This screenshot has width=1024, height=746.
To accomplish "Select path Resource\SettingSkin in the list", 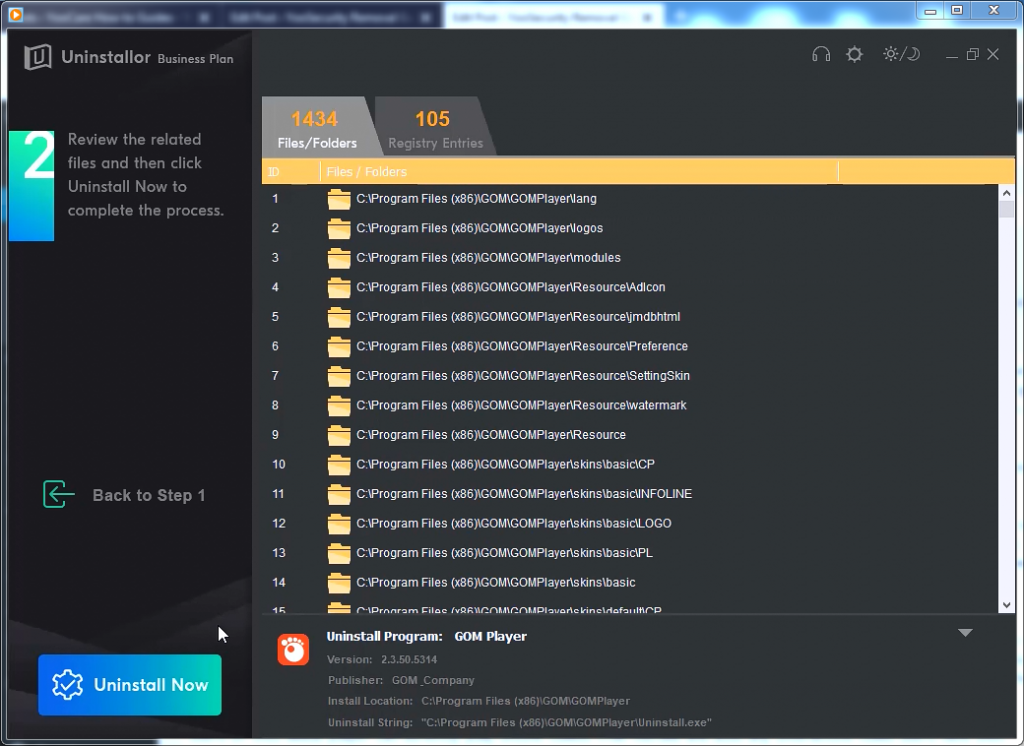I will [x=523, y=376].
